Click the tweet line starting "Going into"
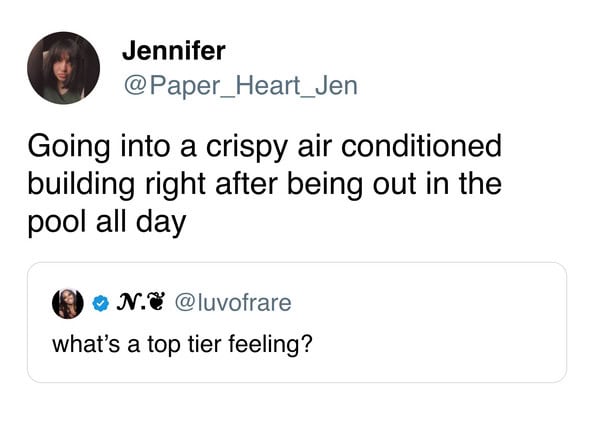The image size is (599, 424). point(264,147)
